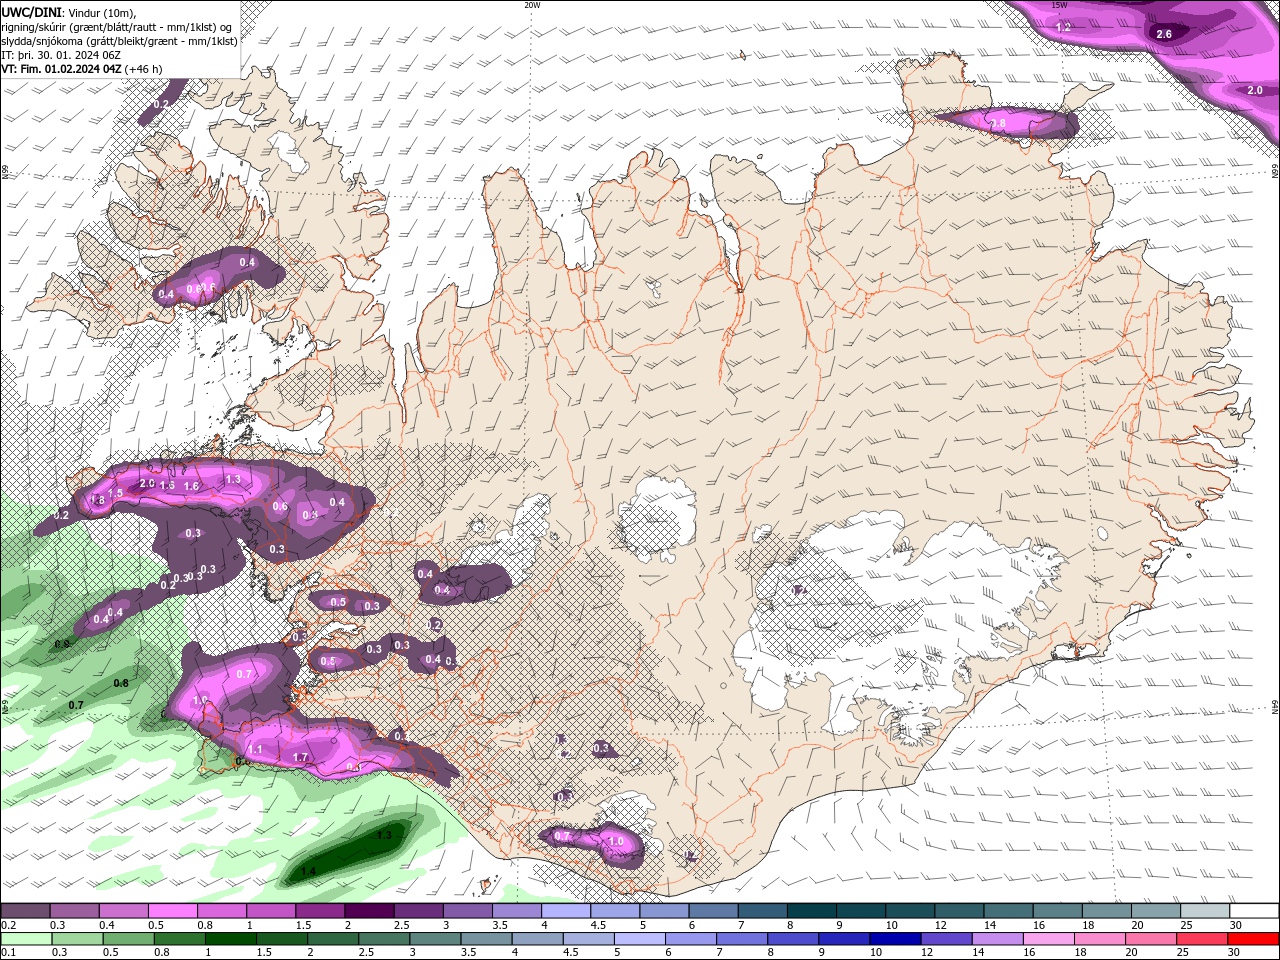The image size is (1280, 960).
Task: Click the '30' label in snow legend row
Action: 1236,925
